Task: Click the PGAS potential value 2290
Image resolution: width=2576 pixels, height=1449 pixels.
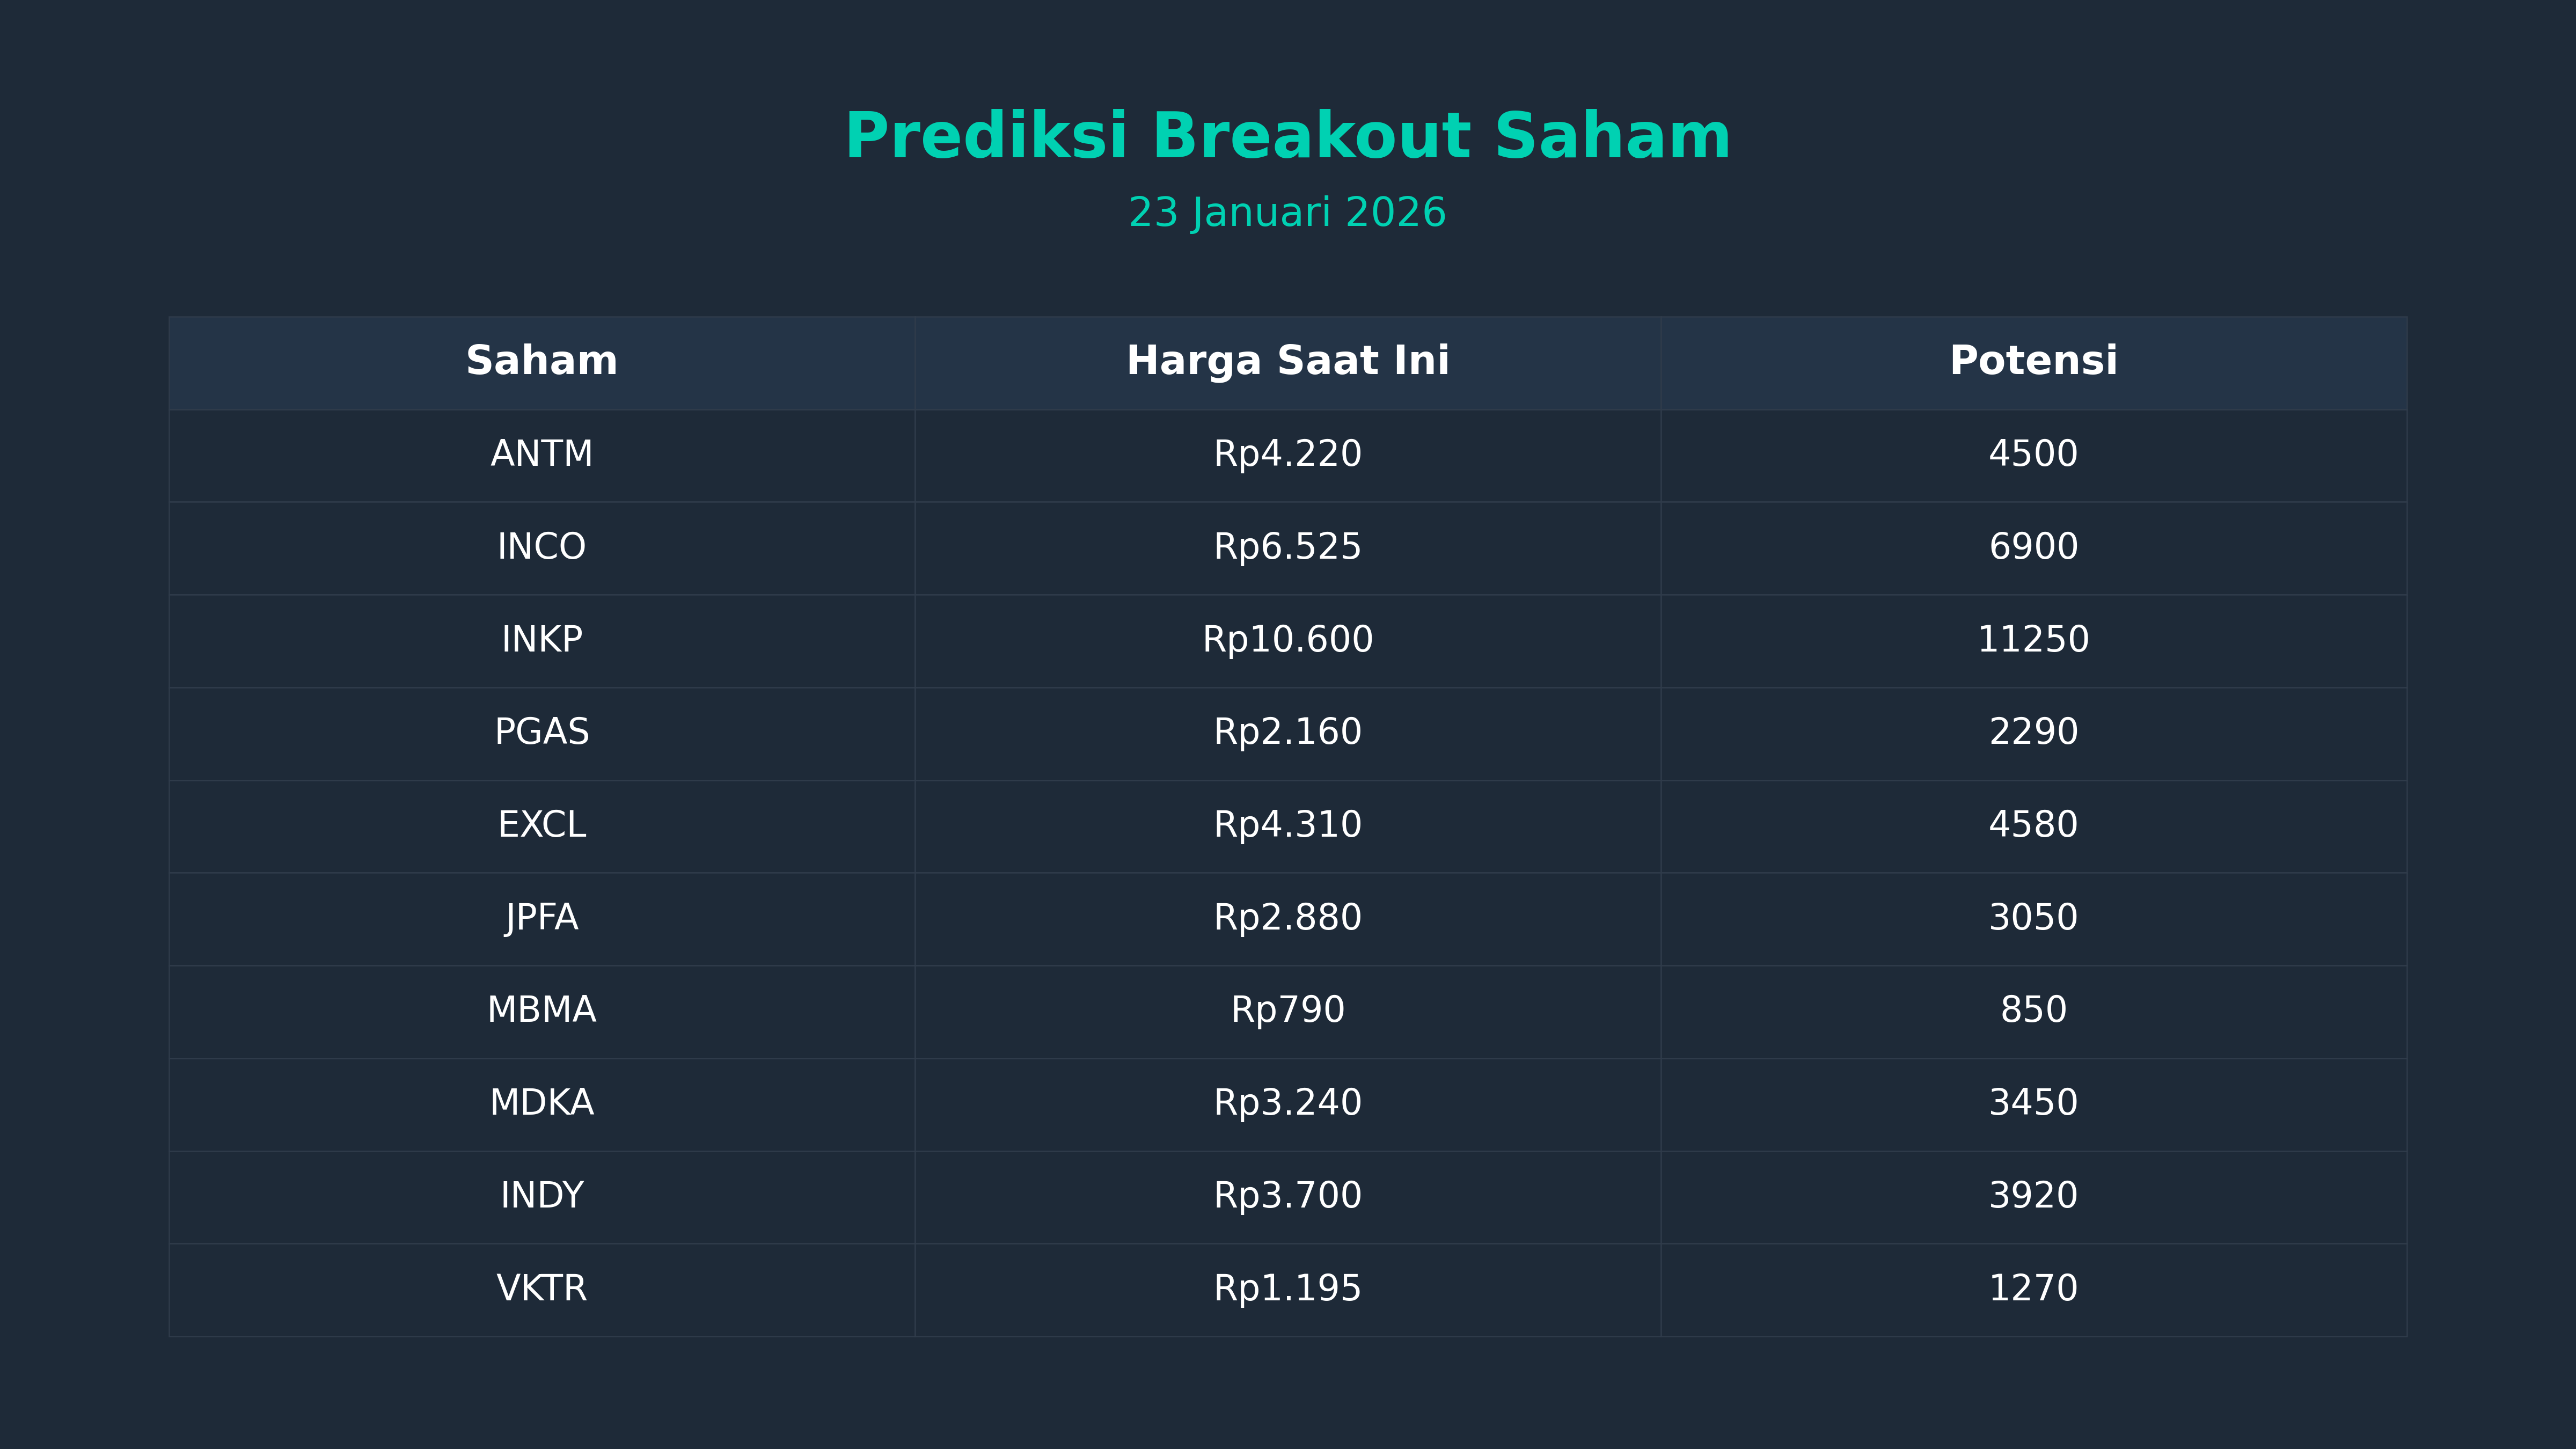Action: pyautogui.click(x=2033, y=732)
